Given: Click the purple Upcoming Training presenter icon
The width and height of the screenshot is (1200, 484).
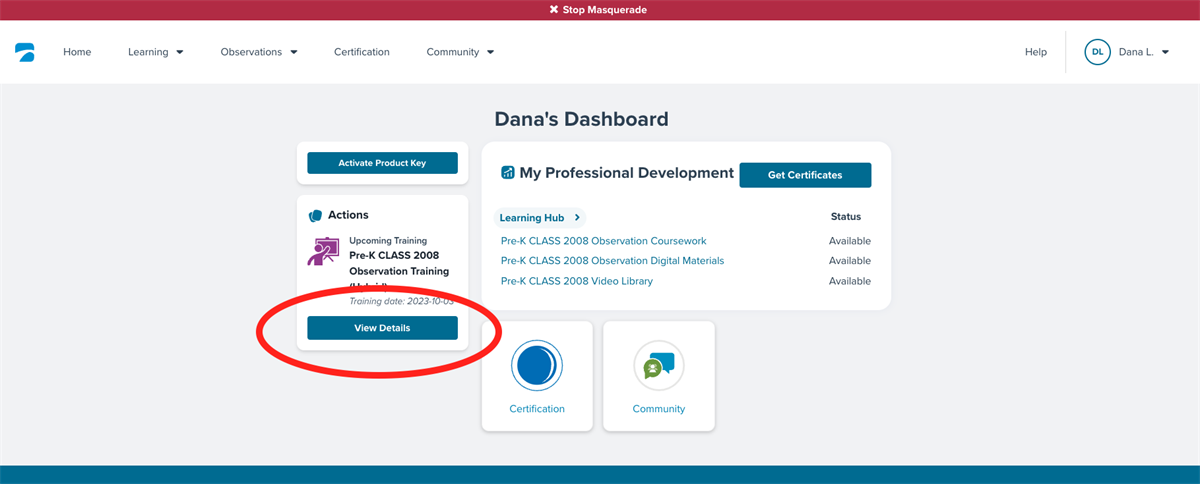Looking at the screenshot, I should pyautogui.click(x=322, y=251).
